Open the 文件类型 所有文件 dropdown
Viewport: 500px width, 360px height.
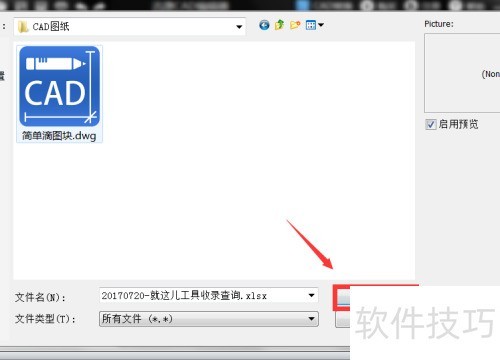[x=209, y=319]
